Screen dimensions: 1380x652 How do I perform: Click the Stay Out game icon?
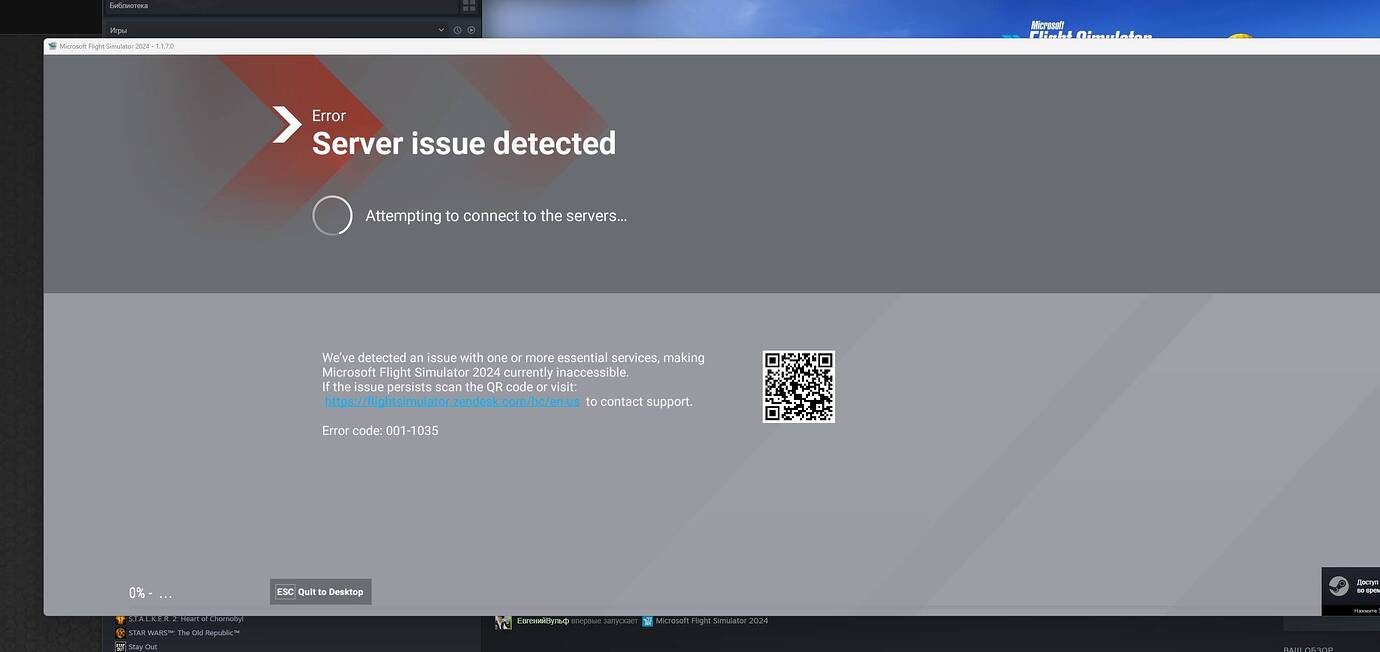click(x=120, y=646)
